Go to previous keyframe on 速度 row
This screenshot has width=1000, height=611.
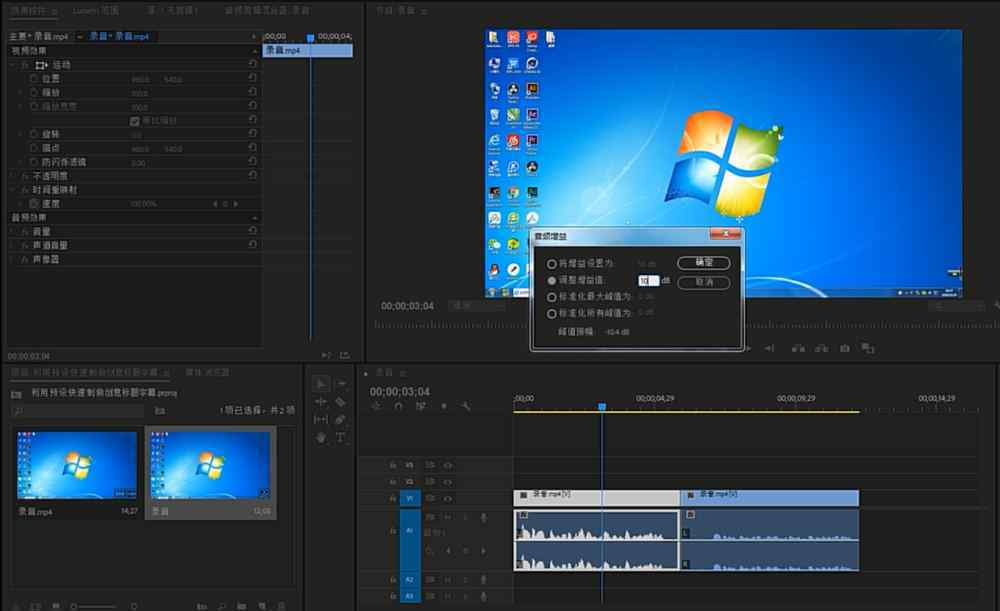coord(214,204)
